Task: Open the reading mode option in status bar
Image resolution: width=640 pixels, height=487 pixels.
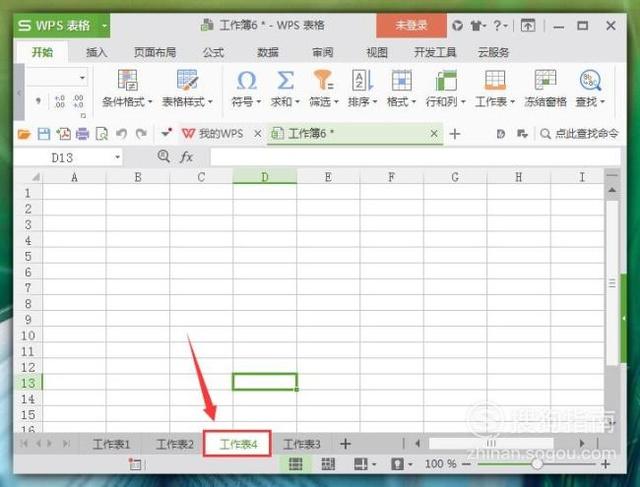Action: [361, 464]
